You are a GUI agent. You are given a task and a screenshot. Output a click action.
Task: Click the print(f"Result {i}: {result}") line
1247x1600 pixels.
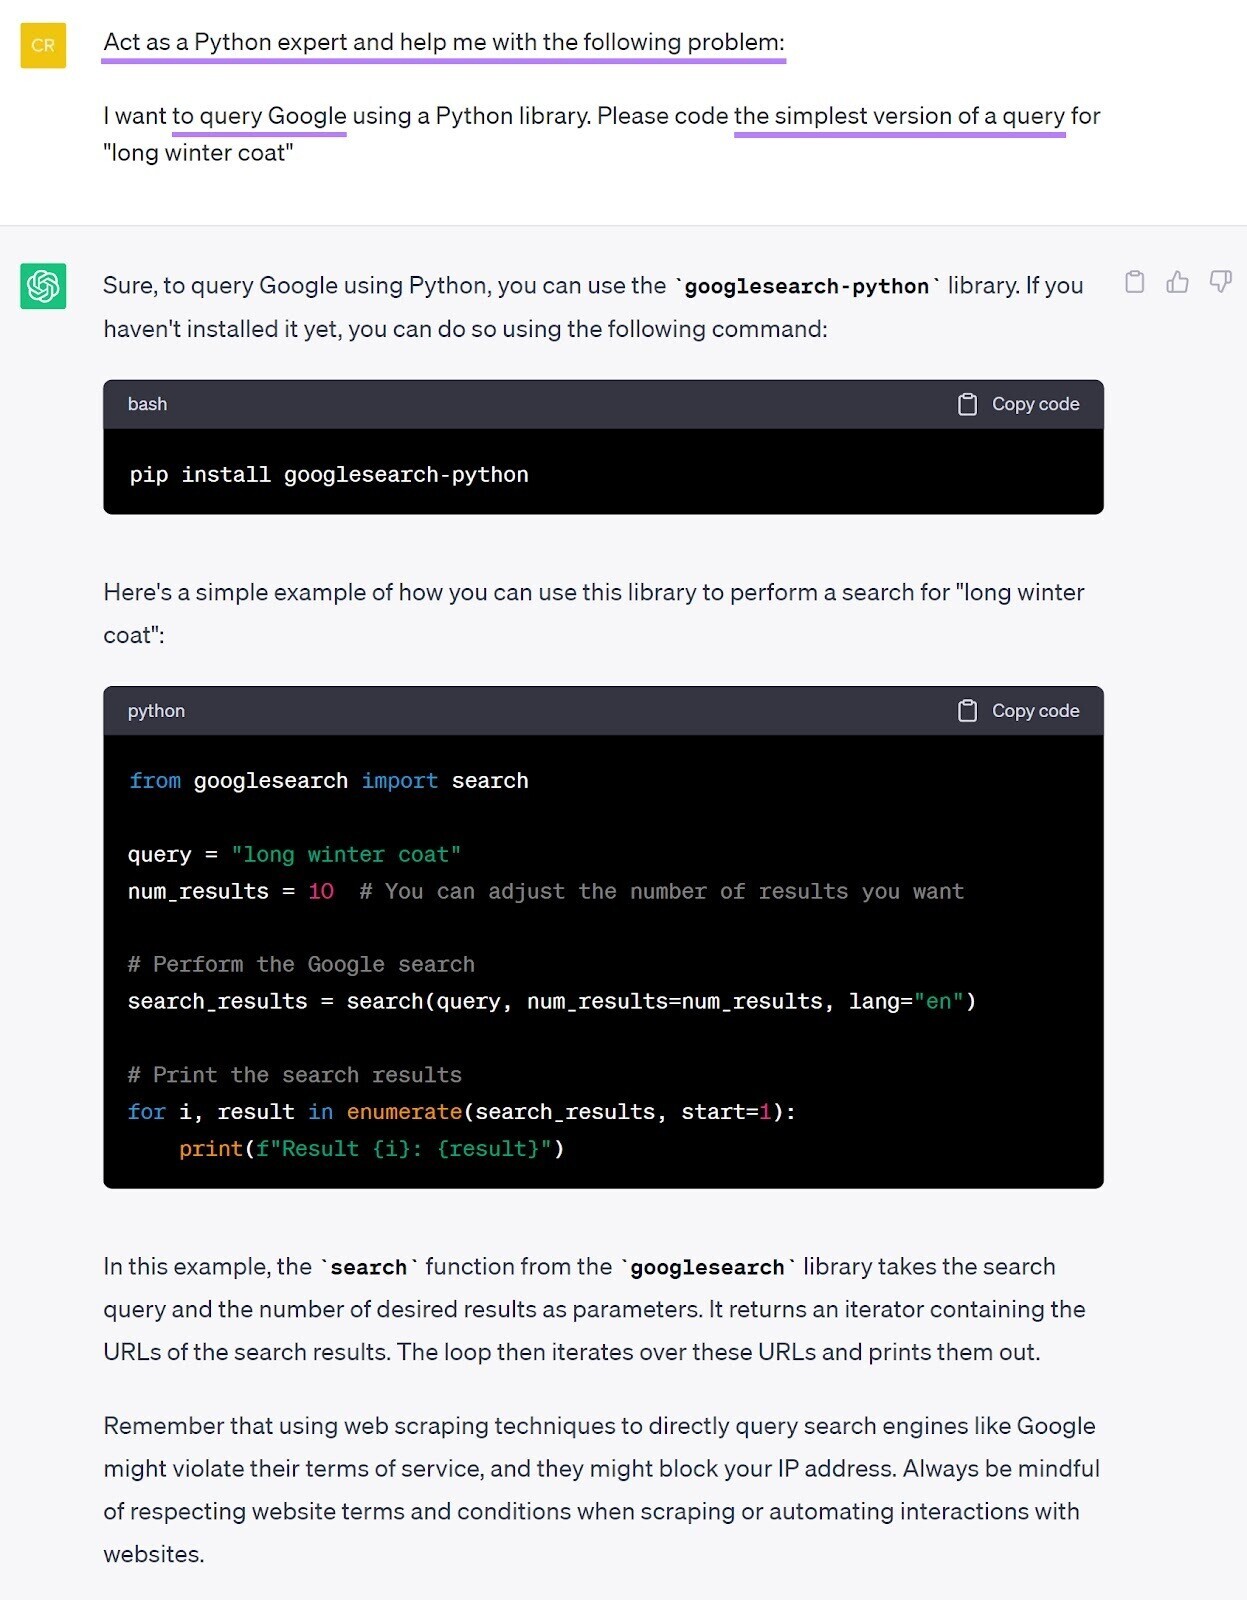click(372, 1149)
